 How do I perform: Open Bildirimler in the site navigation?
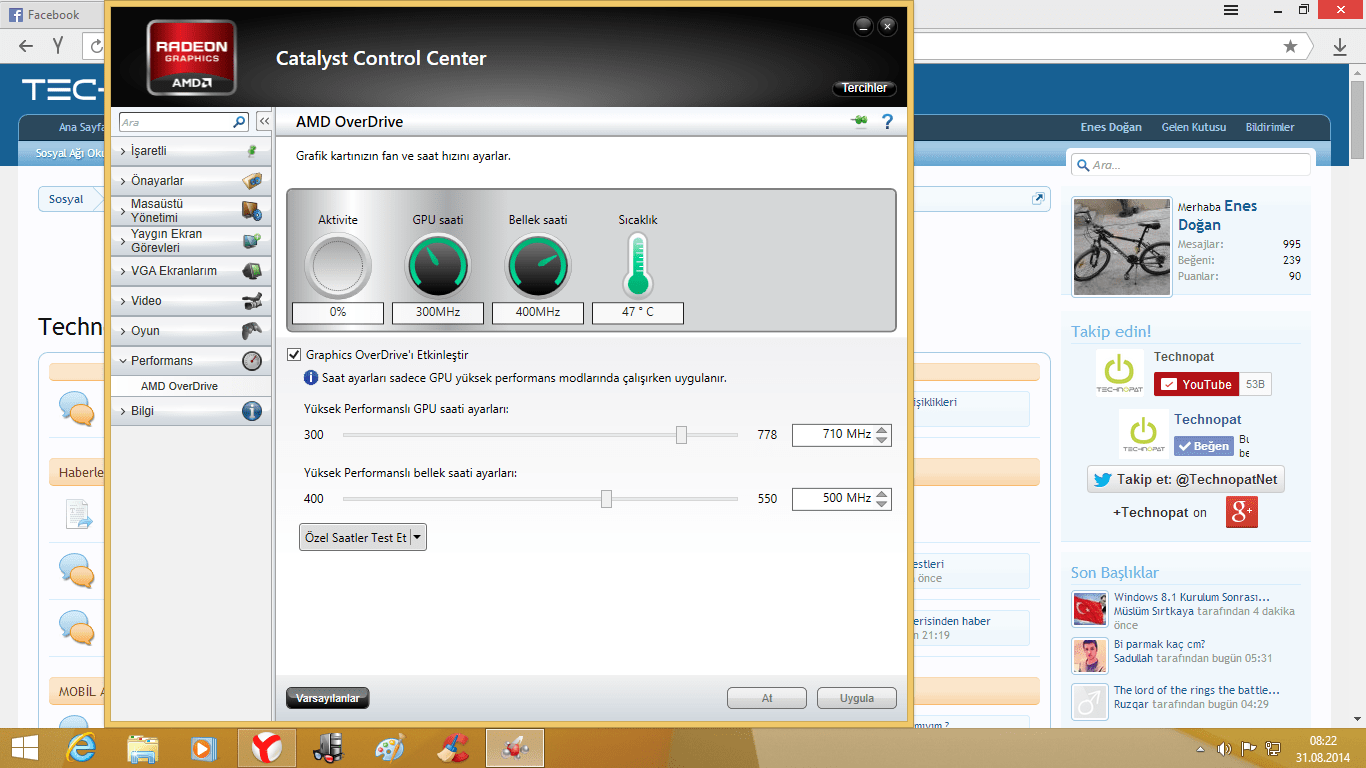coord(1270,127)
